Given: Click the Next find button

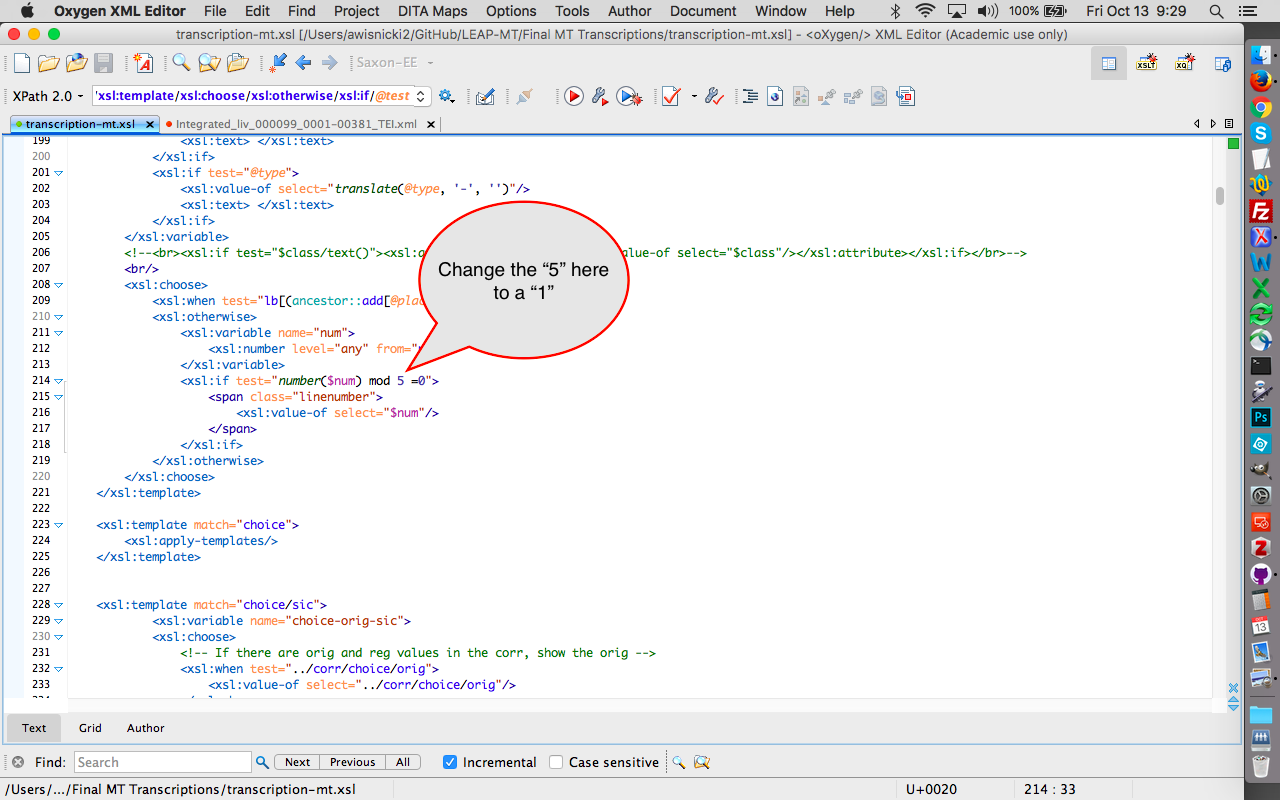Looking at the screenshot, I should pyautogui.click(x=297, y=762).
